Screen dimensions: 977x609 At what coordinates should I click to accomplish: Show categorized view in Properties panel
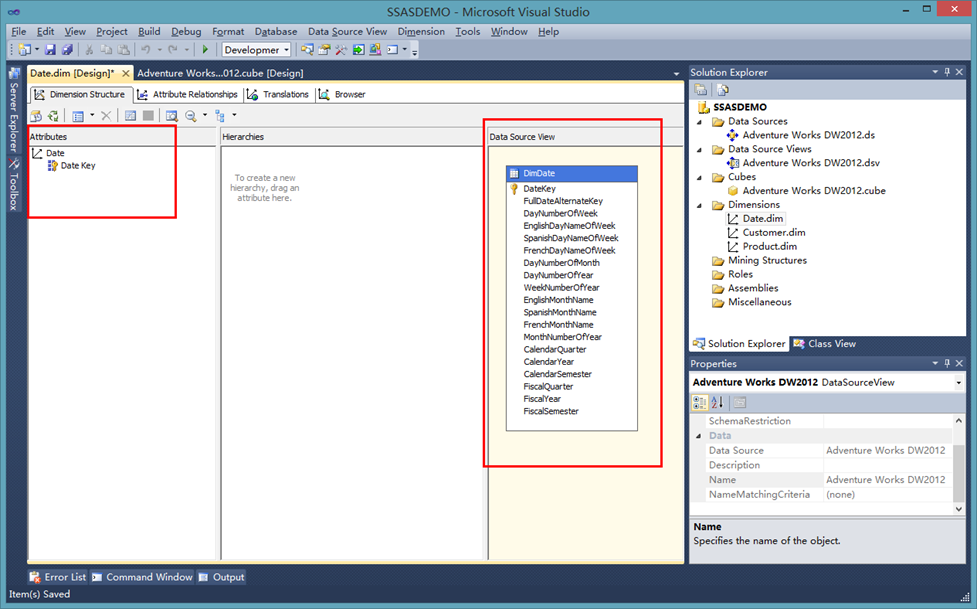[700, 402]
